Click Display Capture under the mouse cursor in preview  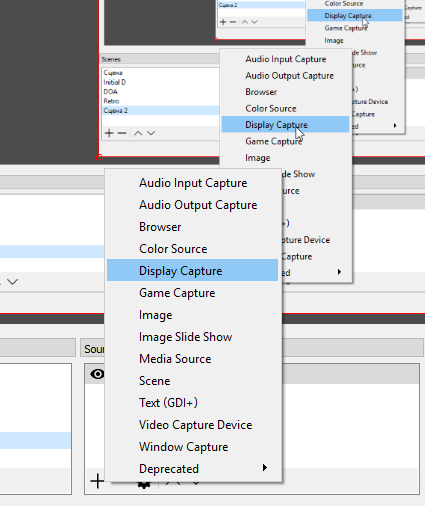(x=285, y=124)
